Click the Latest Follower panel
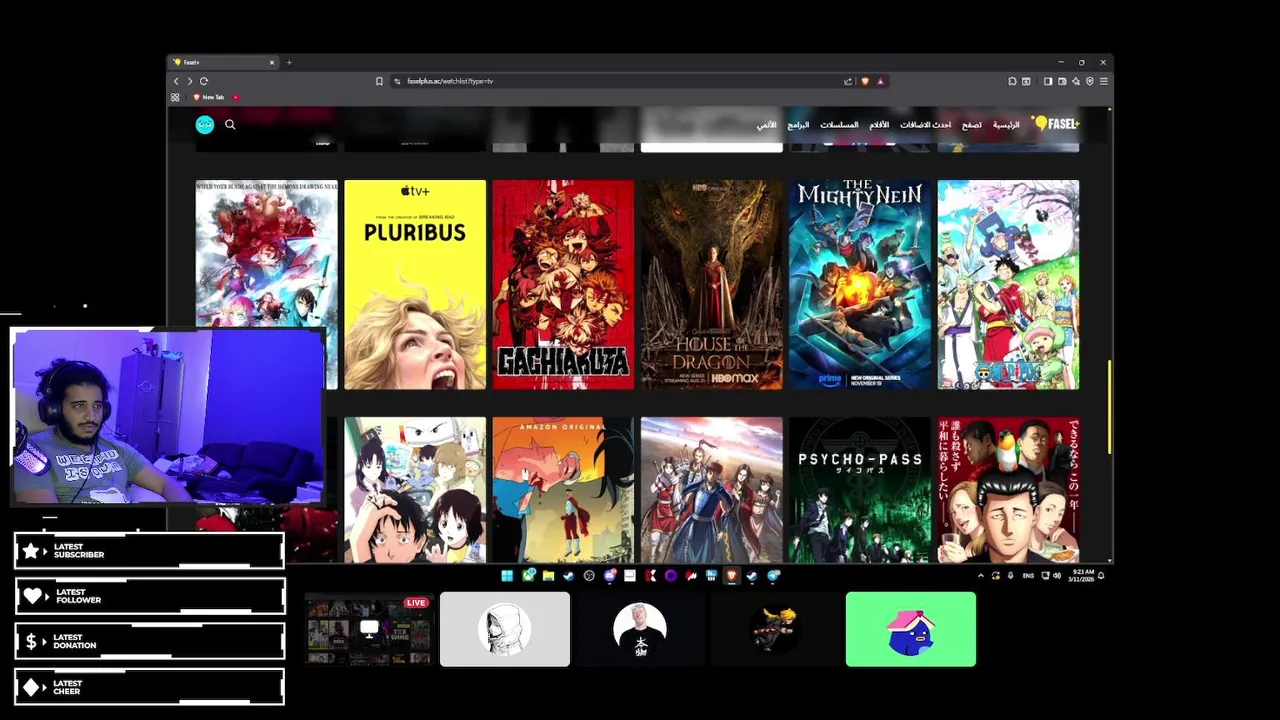Screen dimensions: 1280x720 [150, 596]
